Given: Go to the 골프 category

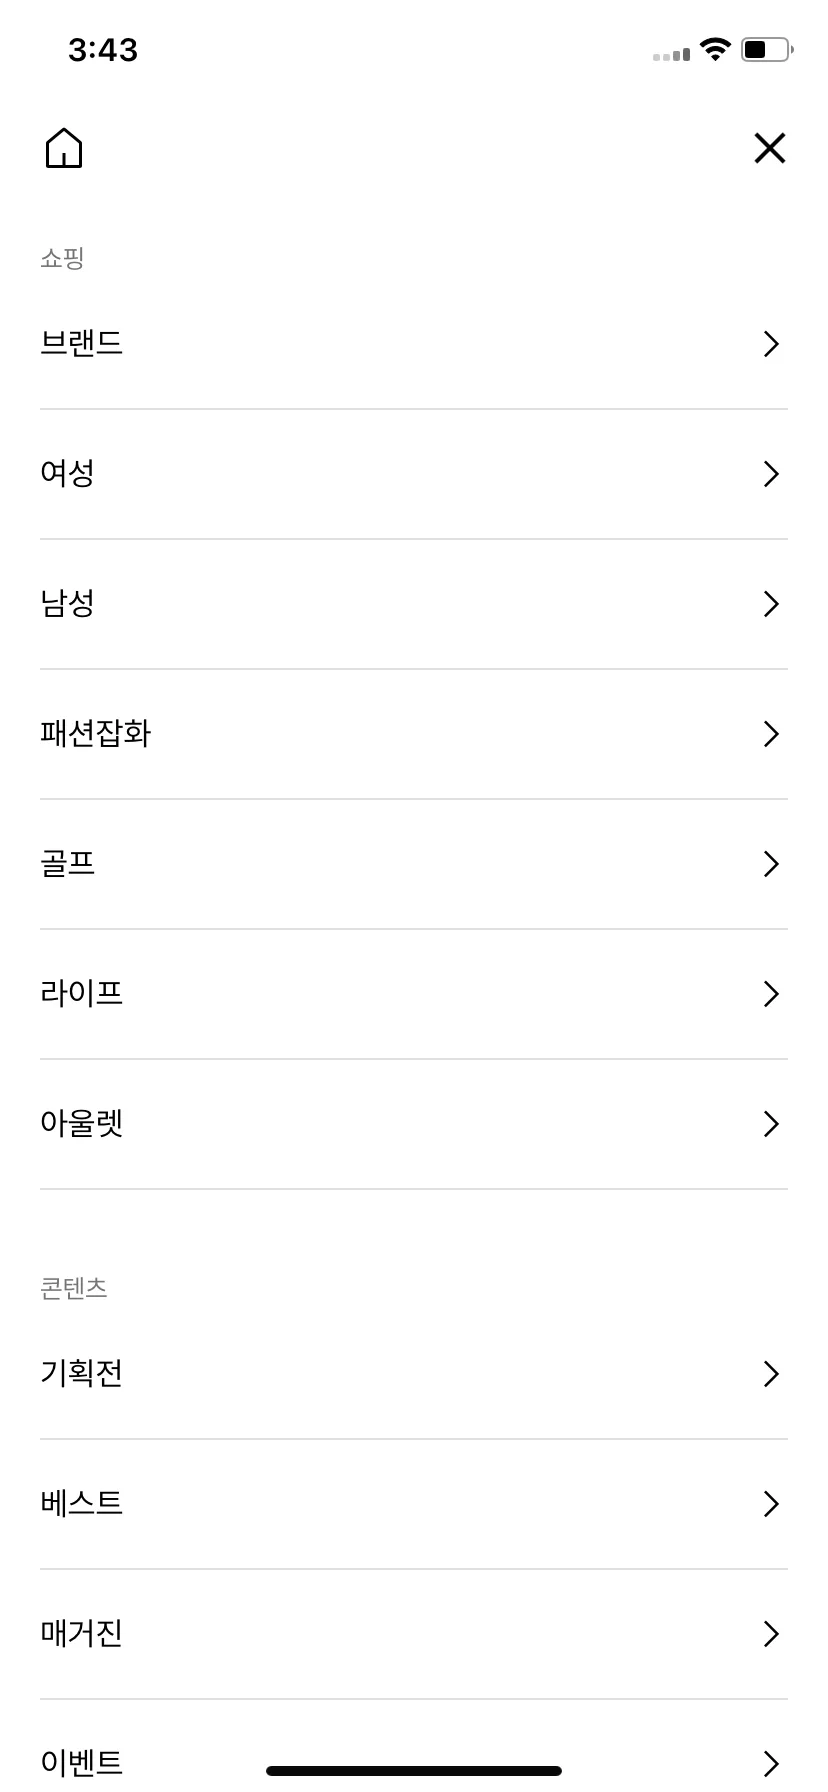Looking at the screenshot, I should [x=414, y=864].
